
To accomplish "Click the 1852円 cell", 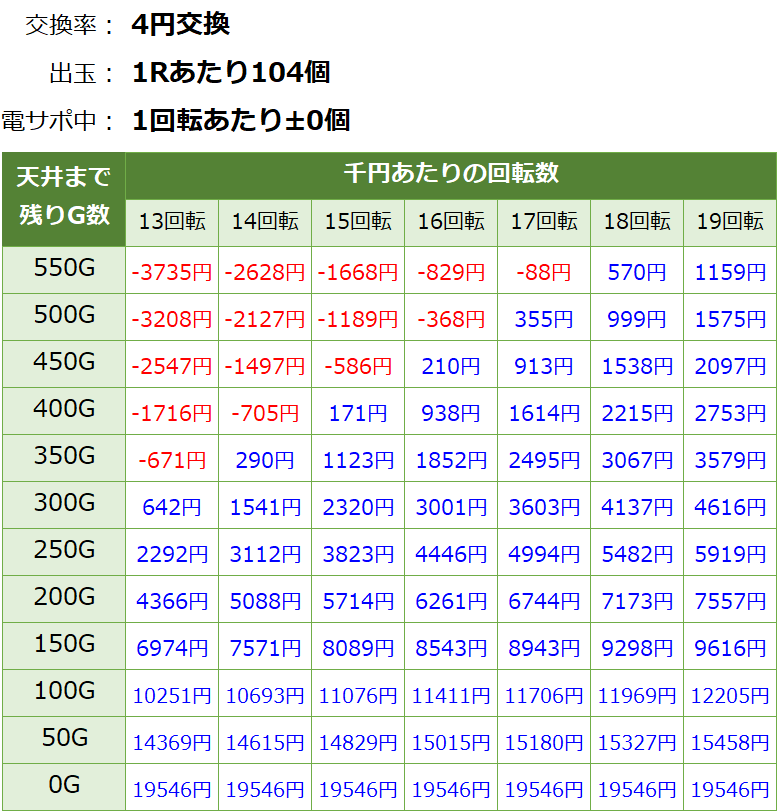I will [x=451, y=460].
